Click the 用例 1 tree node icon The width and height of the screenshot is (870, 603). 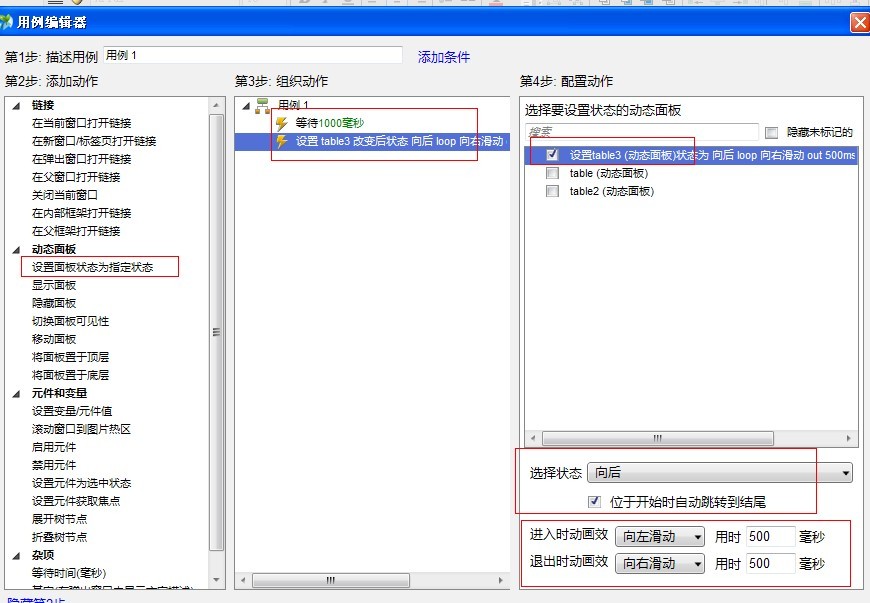262,105
